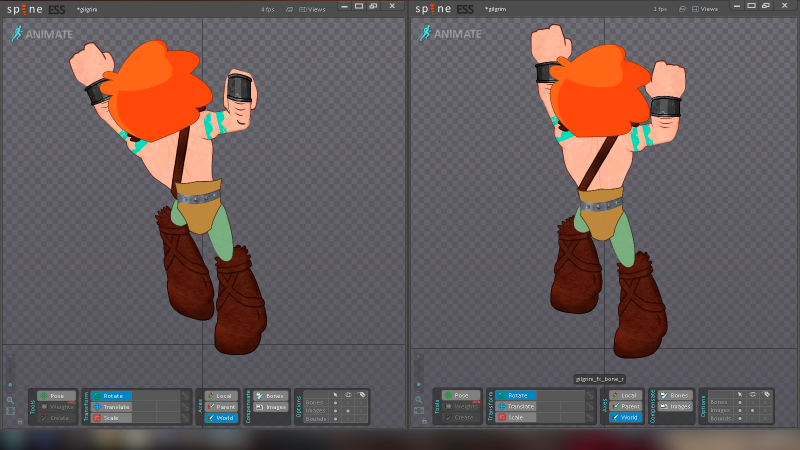Toggle Bones selectable dot in left Options

(335, 403)
